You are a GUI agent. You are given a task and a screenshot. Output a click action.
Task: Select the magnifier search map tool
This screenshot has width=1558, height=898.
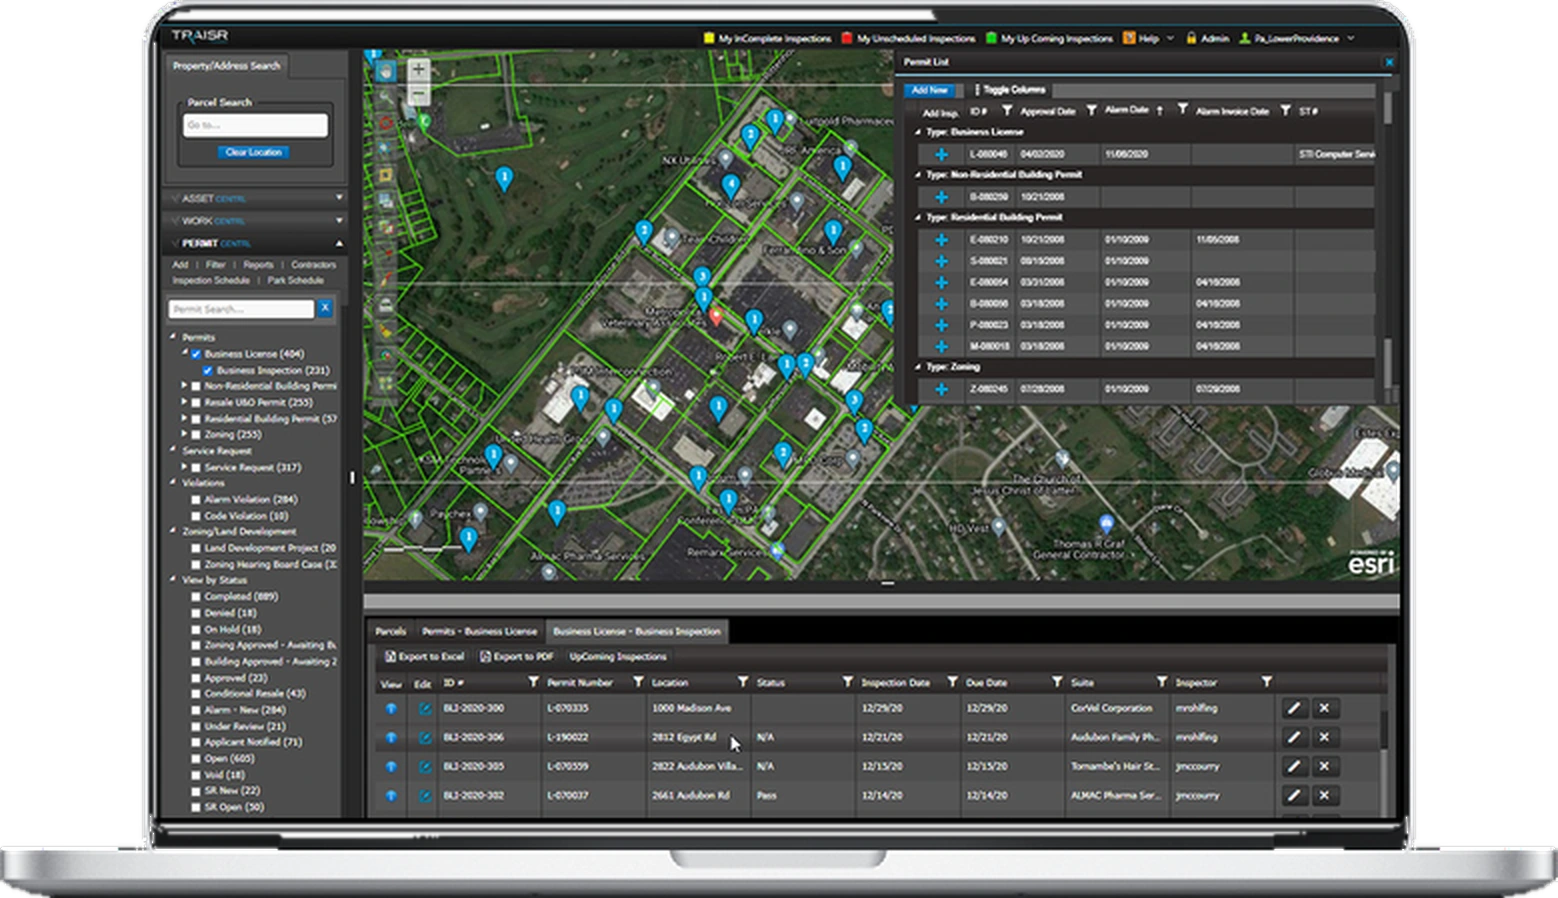[386, 98]
